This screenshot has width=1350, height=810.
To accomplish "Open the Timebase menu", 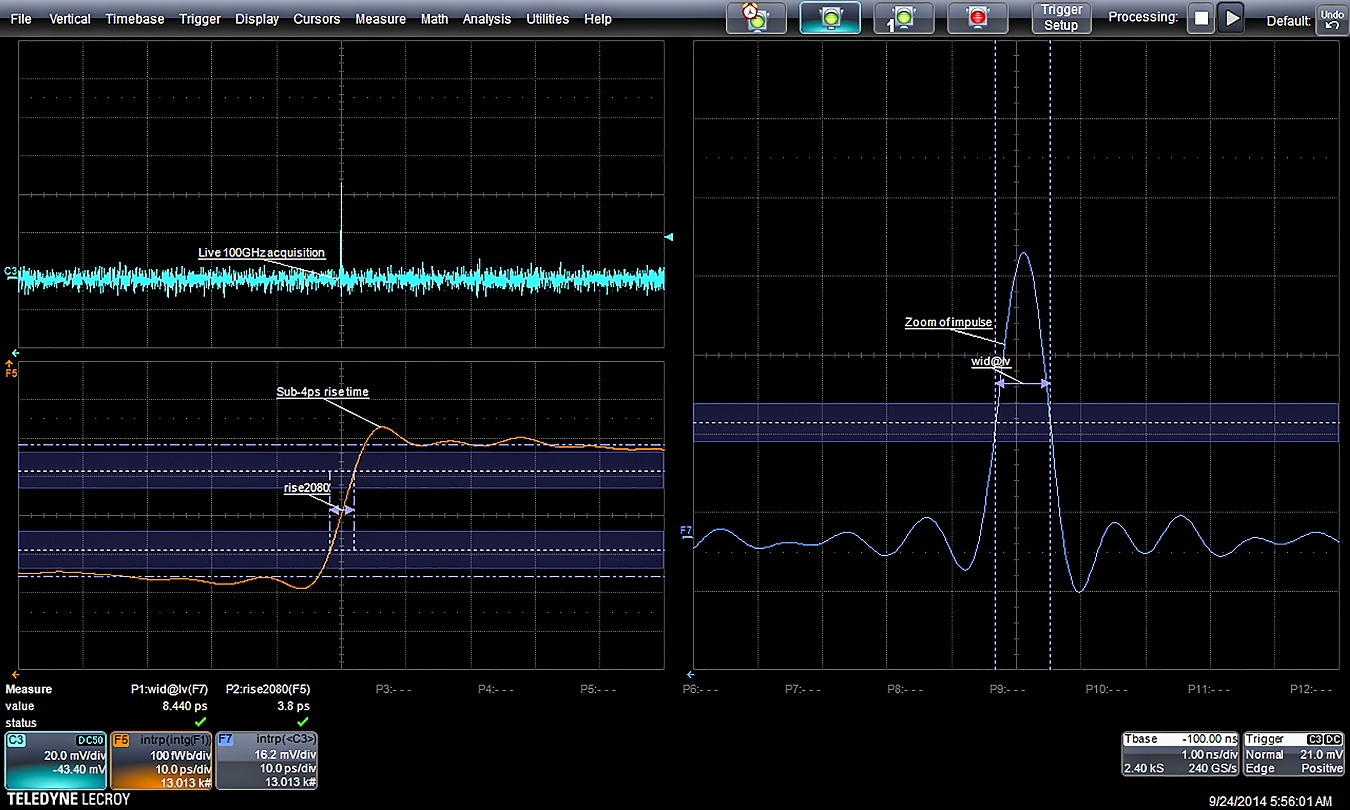I will tap(138, 19).
